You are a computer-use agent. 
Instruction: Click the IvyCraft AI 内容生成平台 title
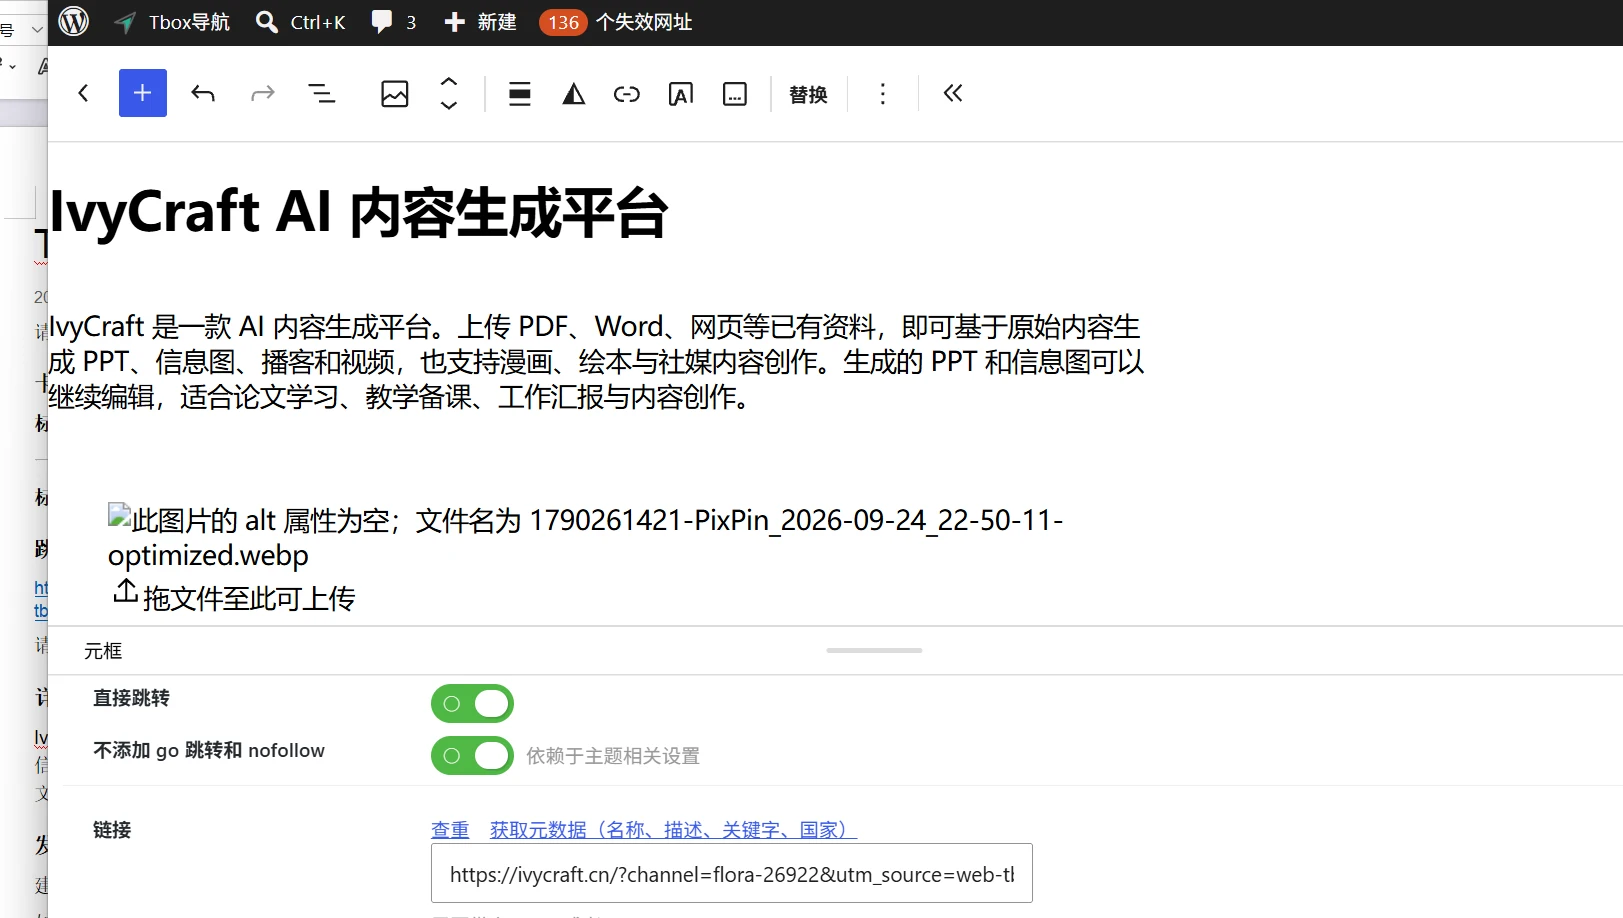point(359,212)
